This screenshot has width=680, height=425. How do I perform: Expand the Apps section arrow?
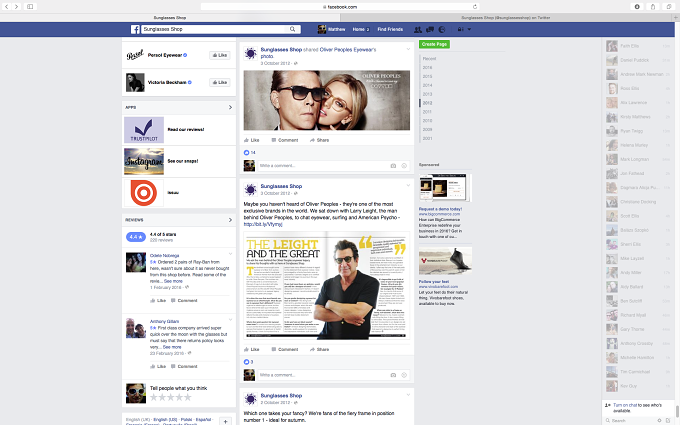tap(230, 107)
